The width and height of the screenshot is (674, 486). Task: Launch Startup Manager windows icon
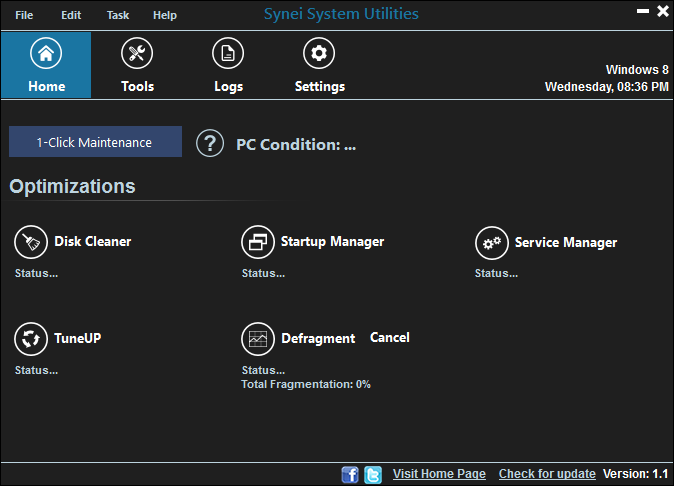[258, 242]
